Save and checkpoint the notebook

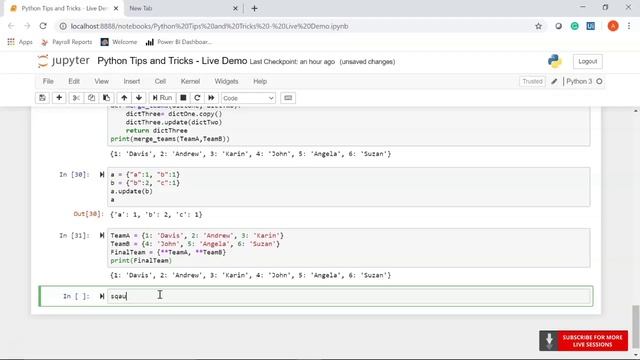(42, 98)
